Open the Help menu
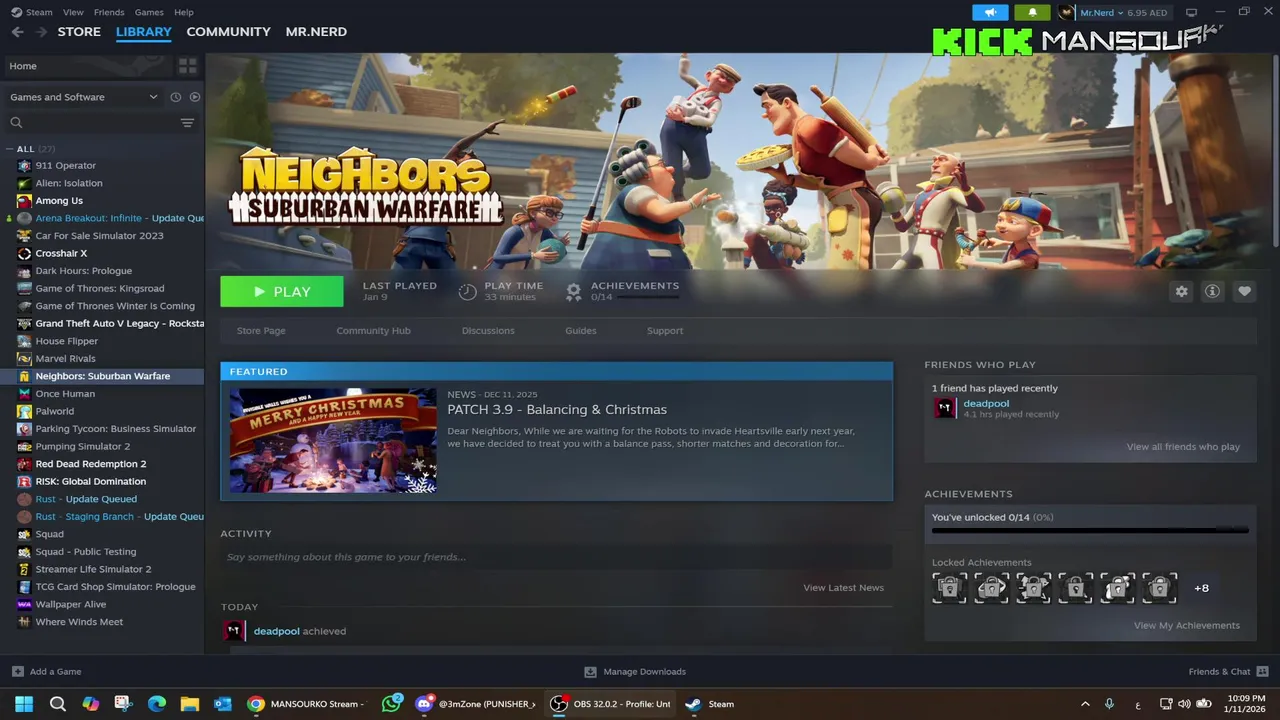 [x=184, y=12]
